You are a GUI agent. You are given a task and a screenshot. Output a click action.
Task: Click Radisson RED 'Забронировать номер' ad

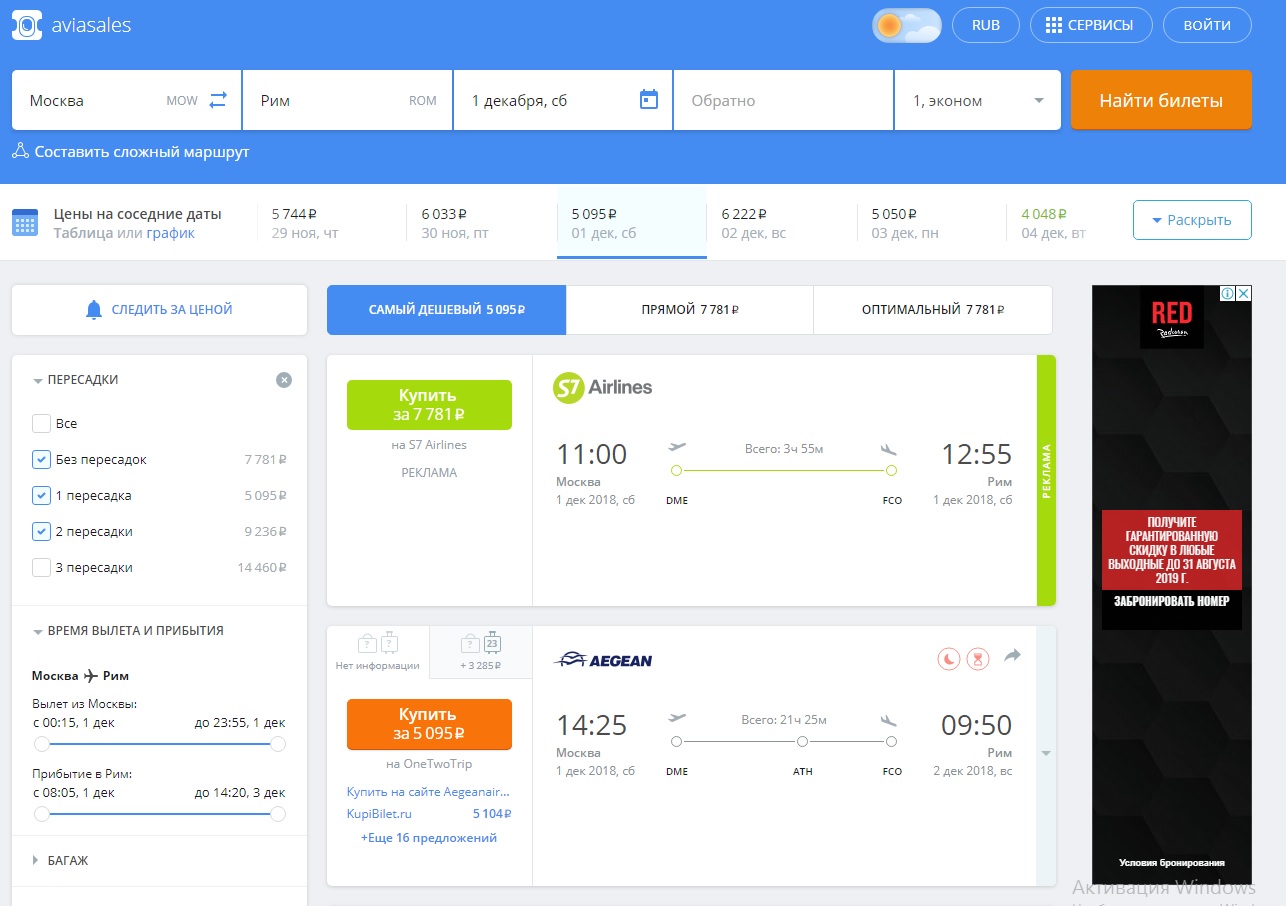pyautogui.click(x=1172, y=601)
